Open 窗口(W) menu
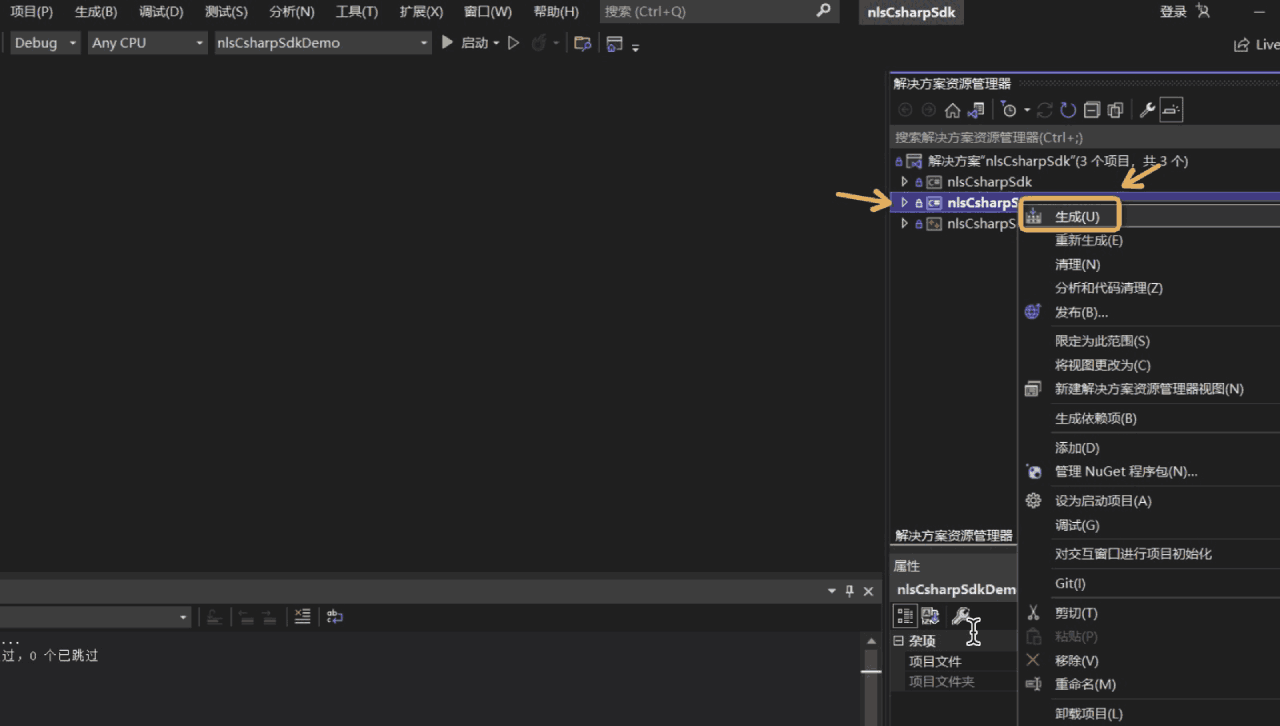 point(488,11)
